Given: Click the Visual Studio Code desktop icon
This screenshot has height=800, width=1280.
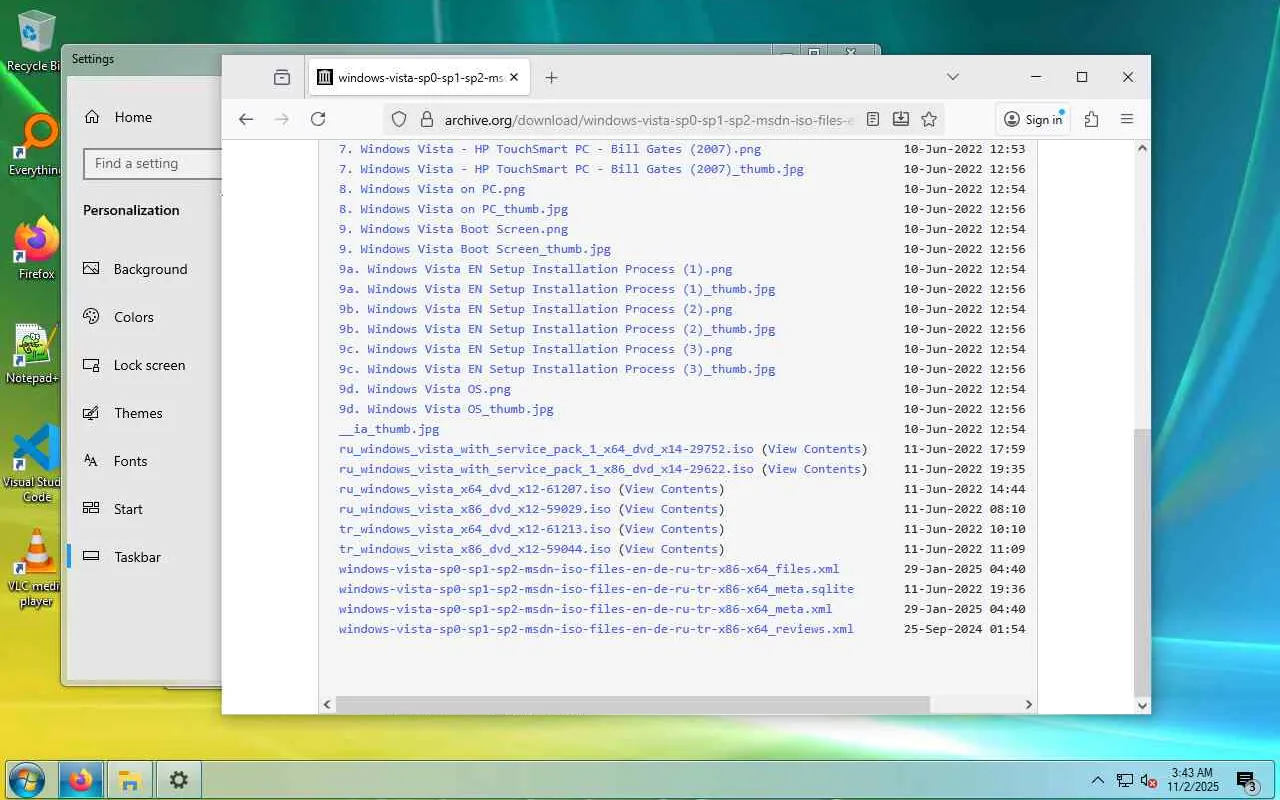Looking at the screenshot, I should [x=34, y=463].
